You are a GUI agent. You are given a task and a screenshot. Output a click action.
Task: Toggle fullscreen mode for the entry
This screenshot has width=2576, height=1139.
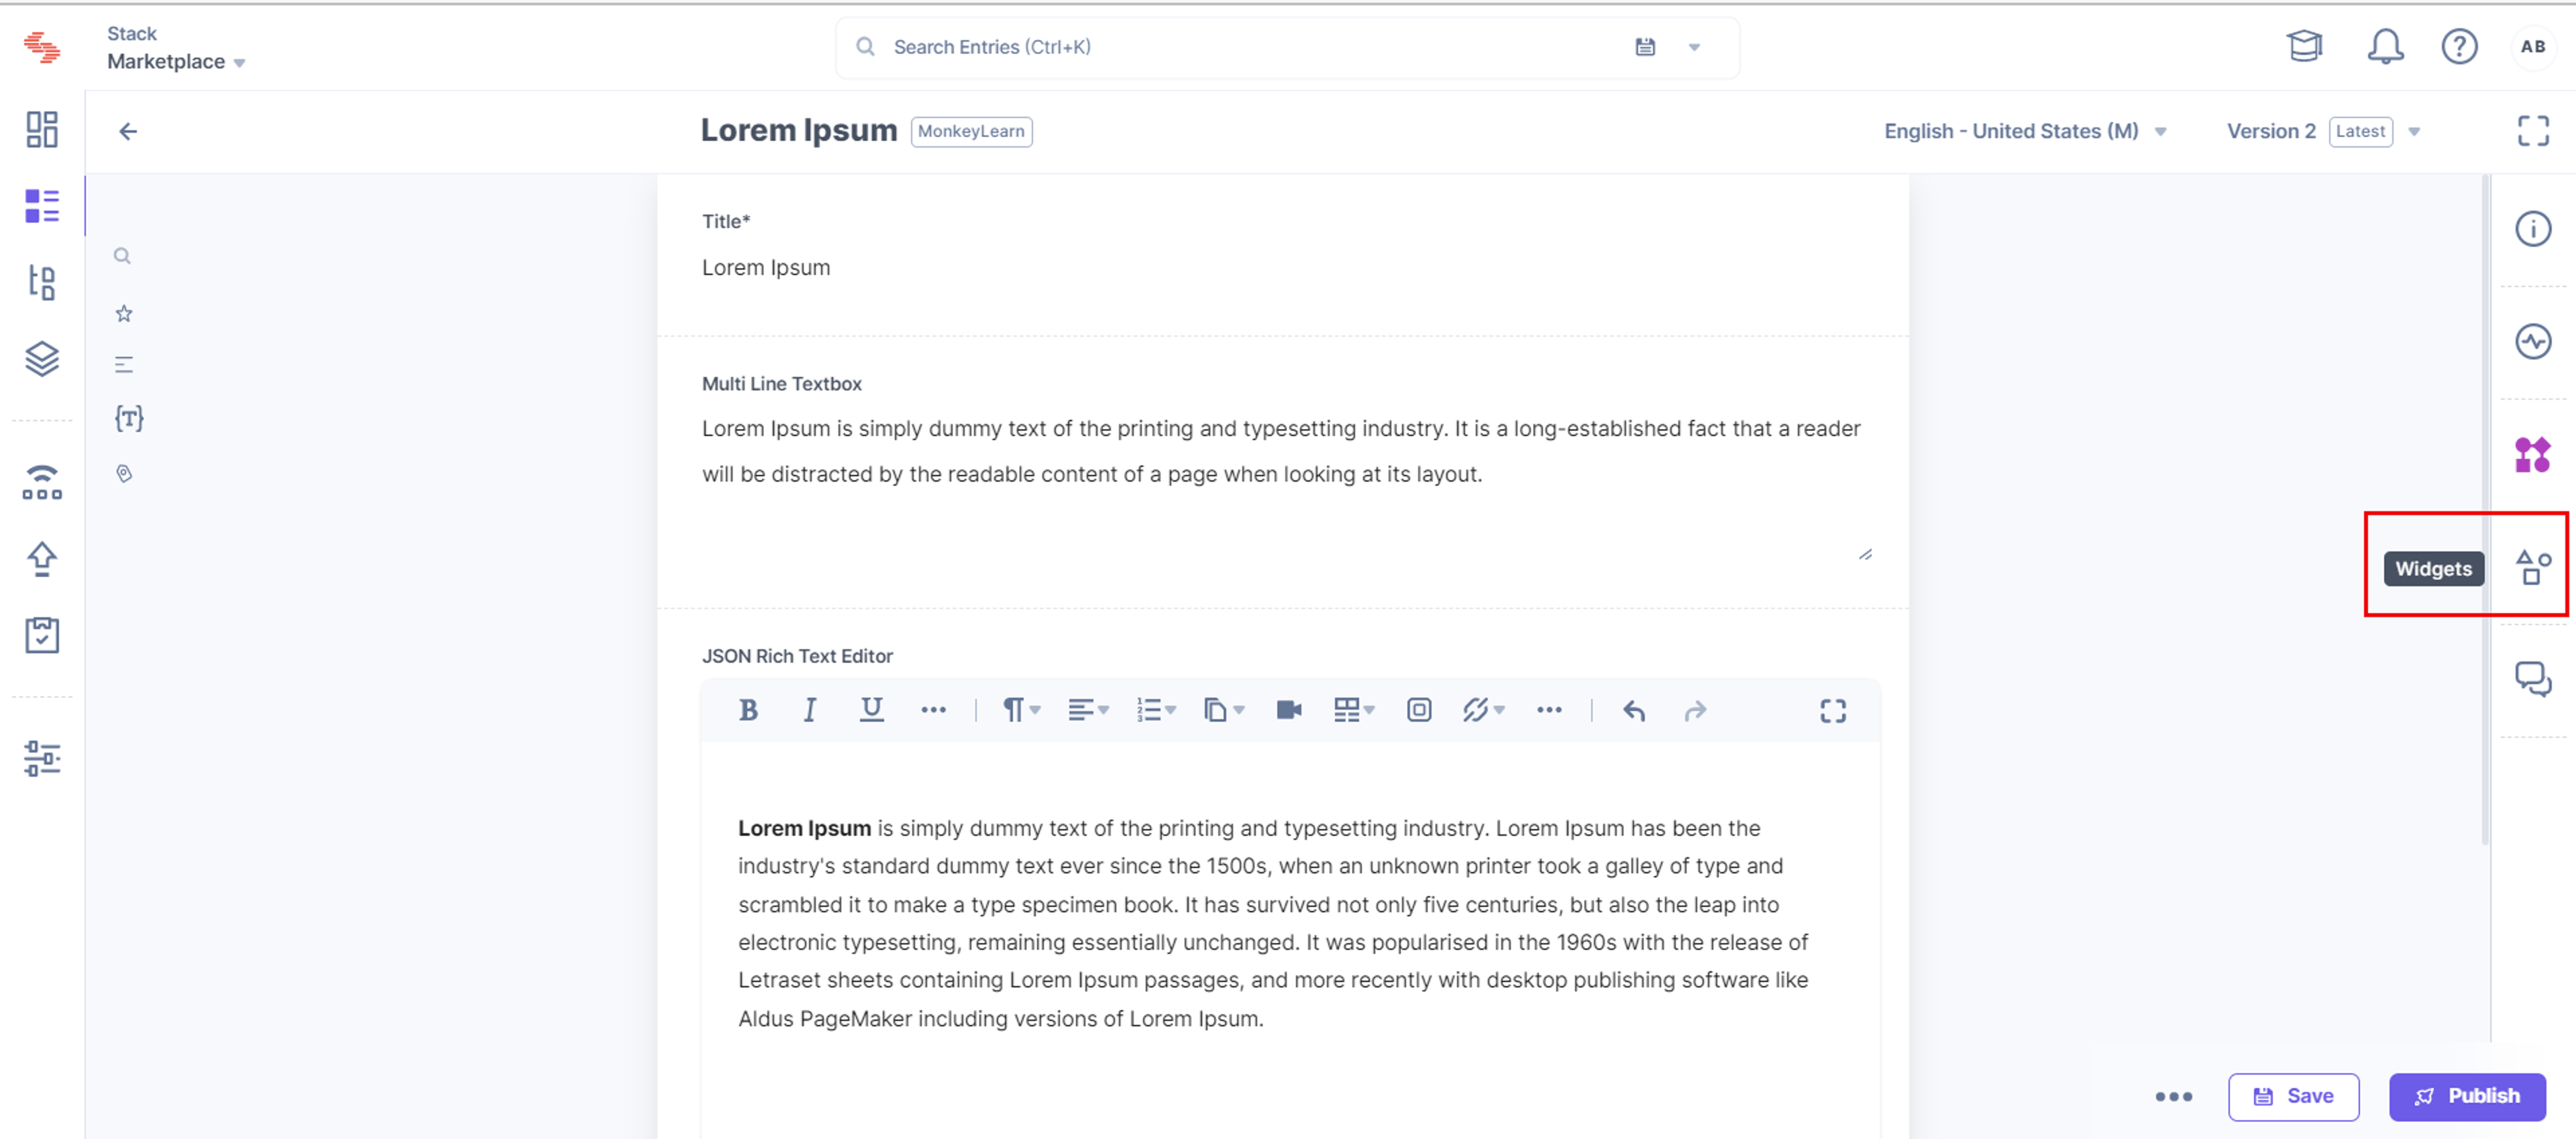[2533, 131]
